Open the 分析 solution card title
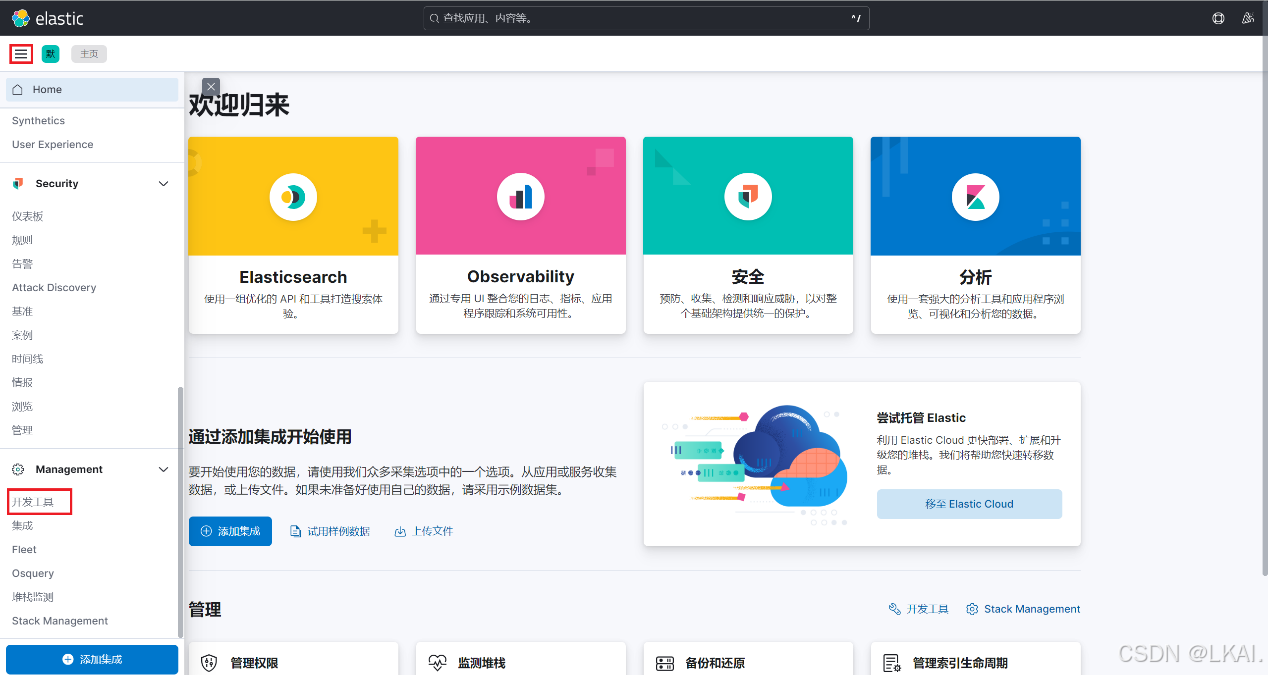The image size is (1268, 675). tap(976, 277)
